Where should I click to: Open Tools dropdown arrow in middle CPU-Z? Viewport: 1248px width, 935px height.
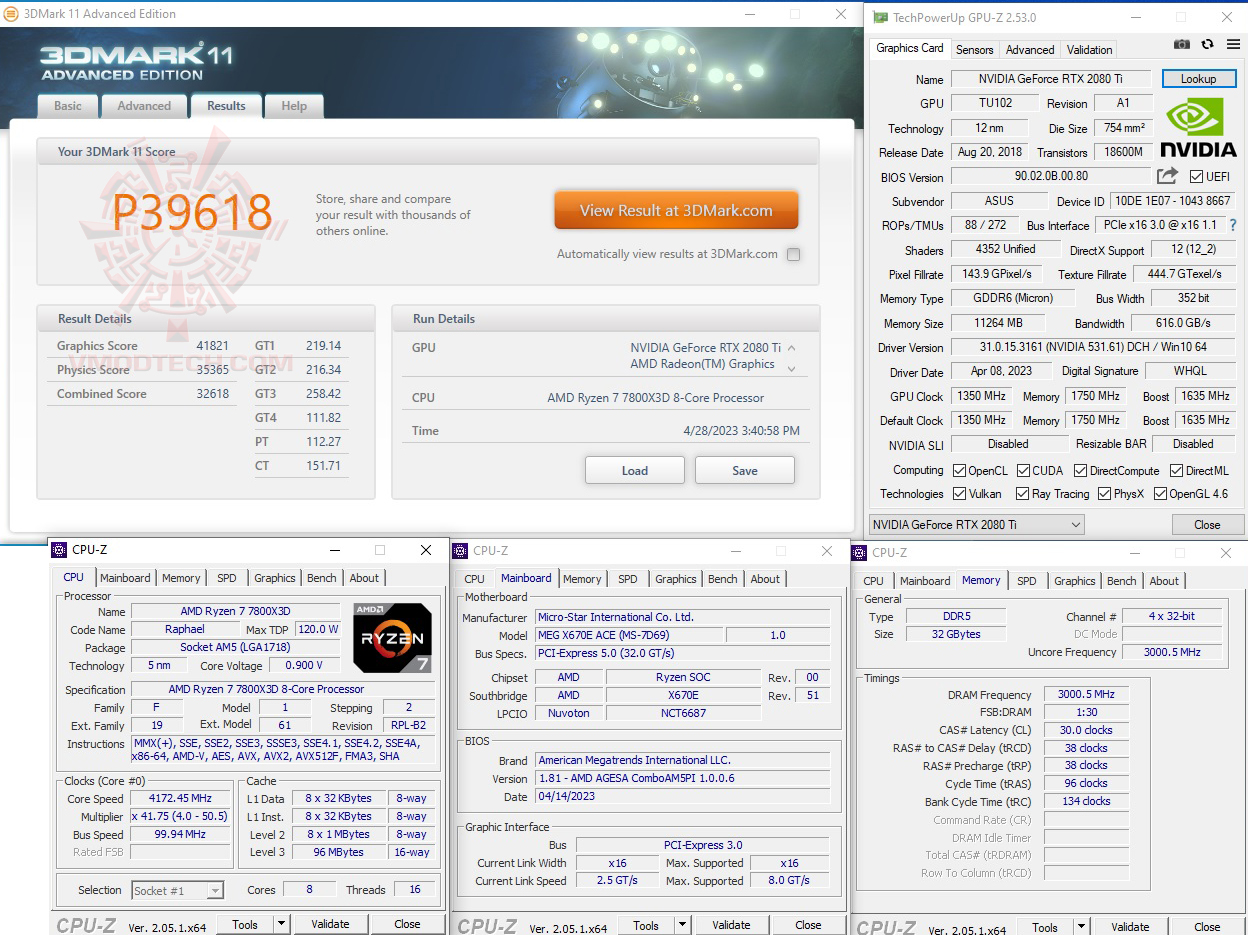click(x=682, y=925)
